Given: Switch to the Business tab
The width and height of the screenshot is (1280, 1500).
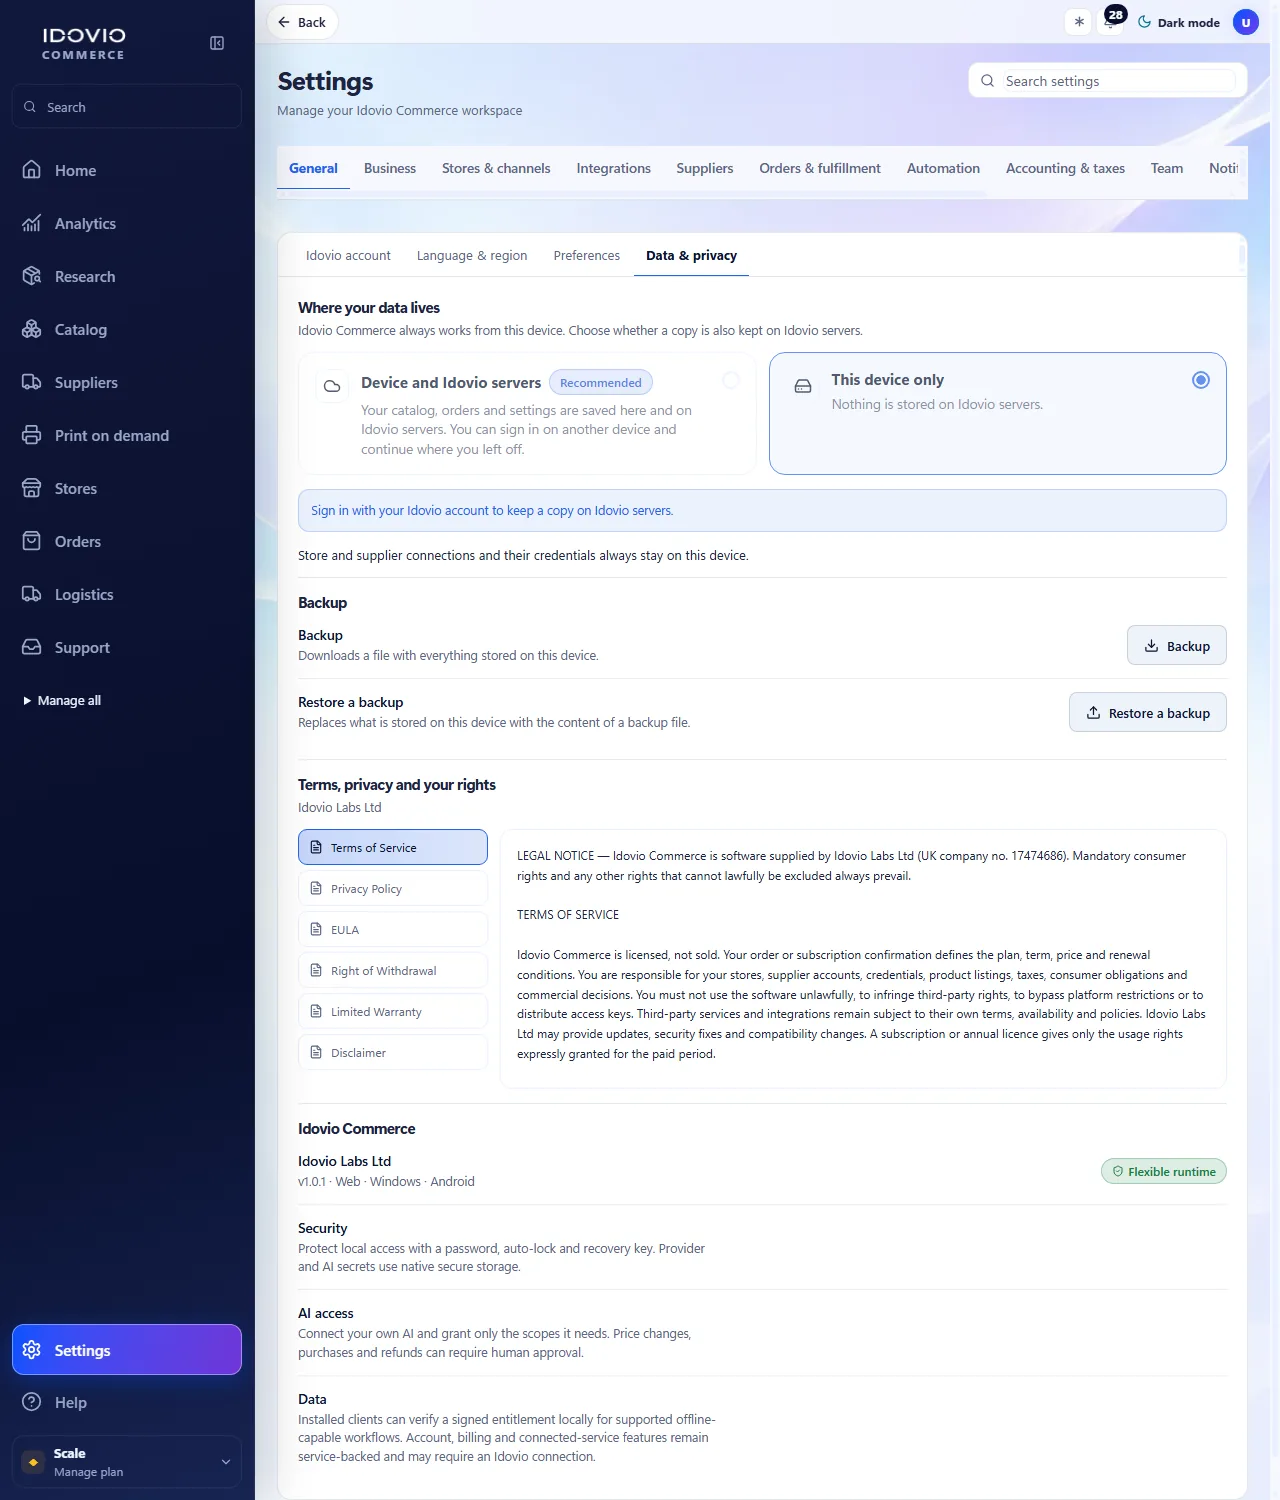Looking at the screenshot, I should tap(390, 168).
